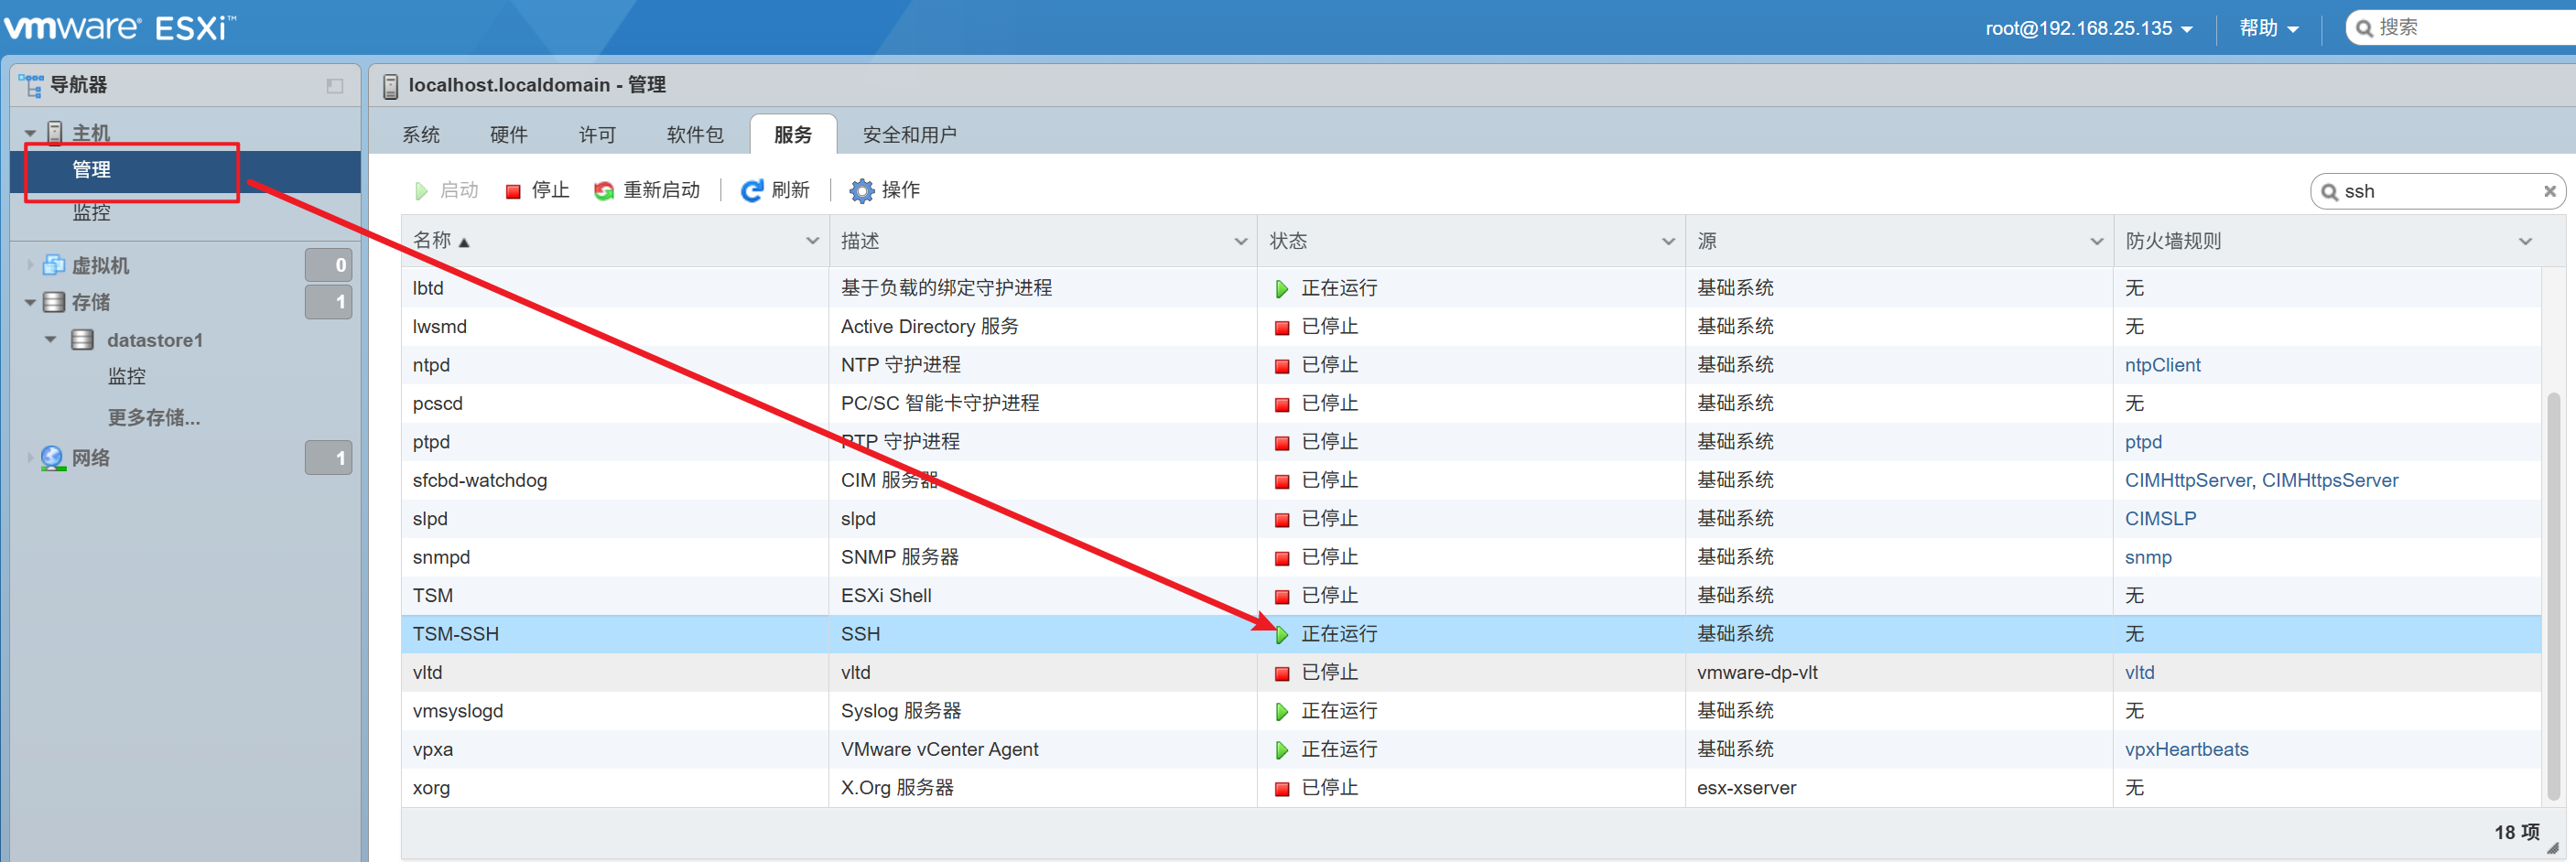This screenshot has width=2576, height=862.
Task: Focus the ssh service filter field
Action: coord(2437,191)
